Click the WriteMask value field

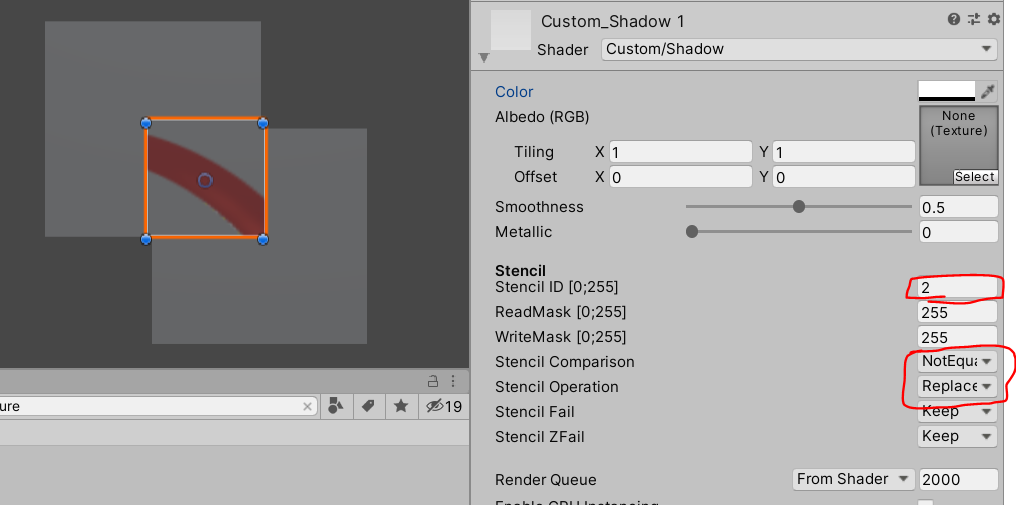tap(957, 337)
